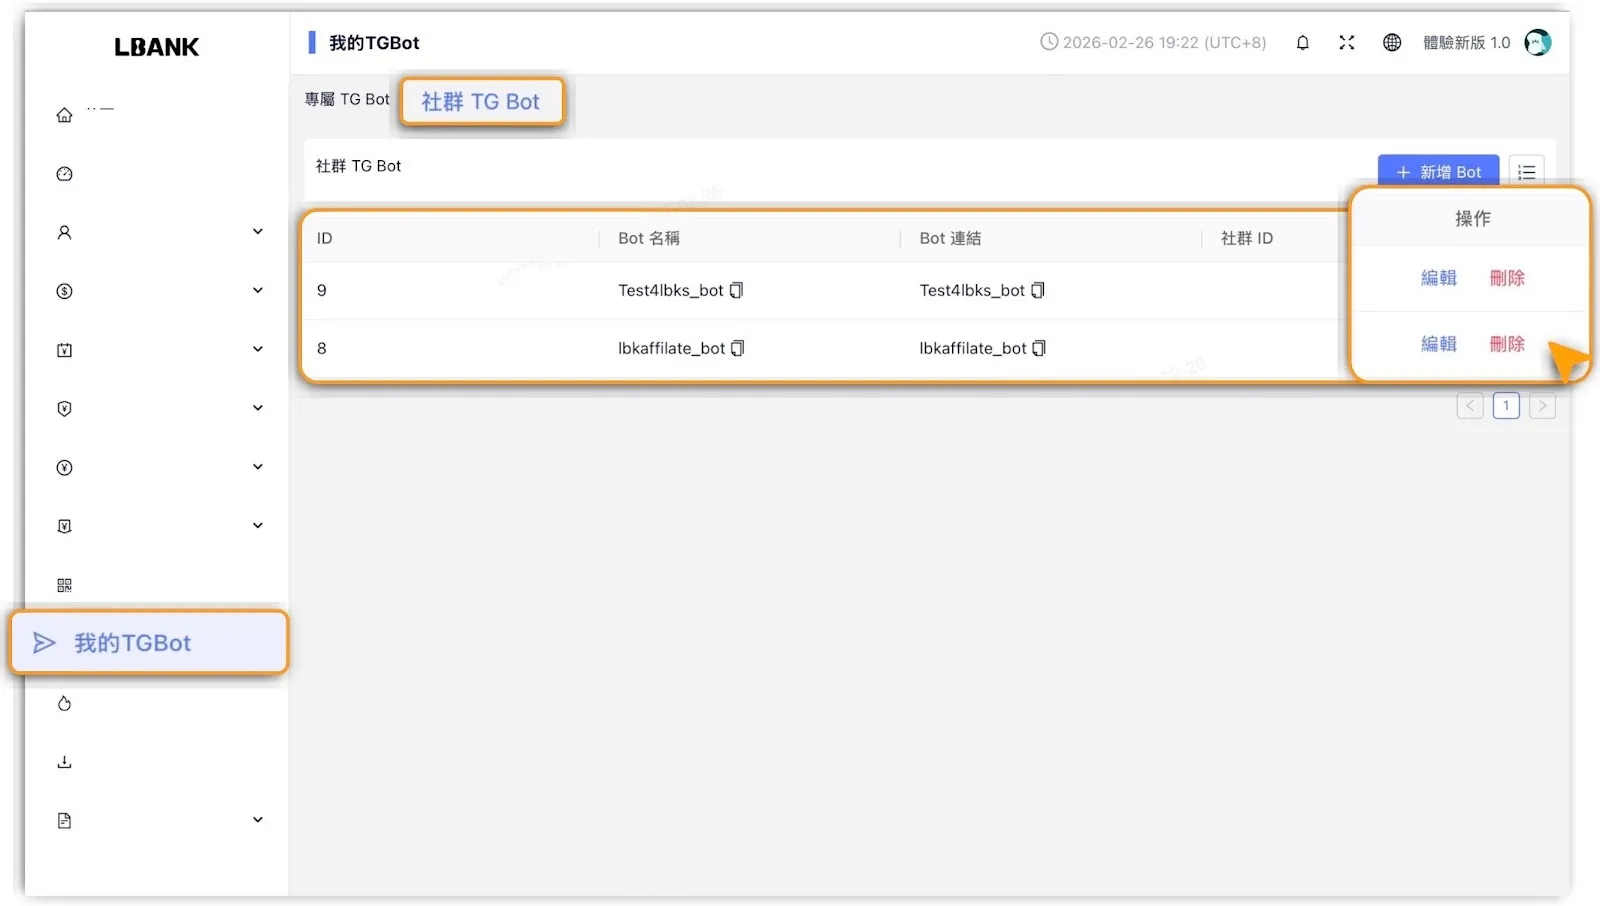Select 我的TGBot in the sidebar menu

tap(149, 643)
